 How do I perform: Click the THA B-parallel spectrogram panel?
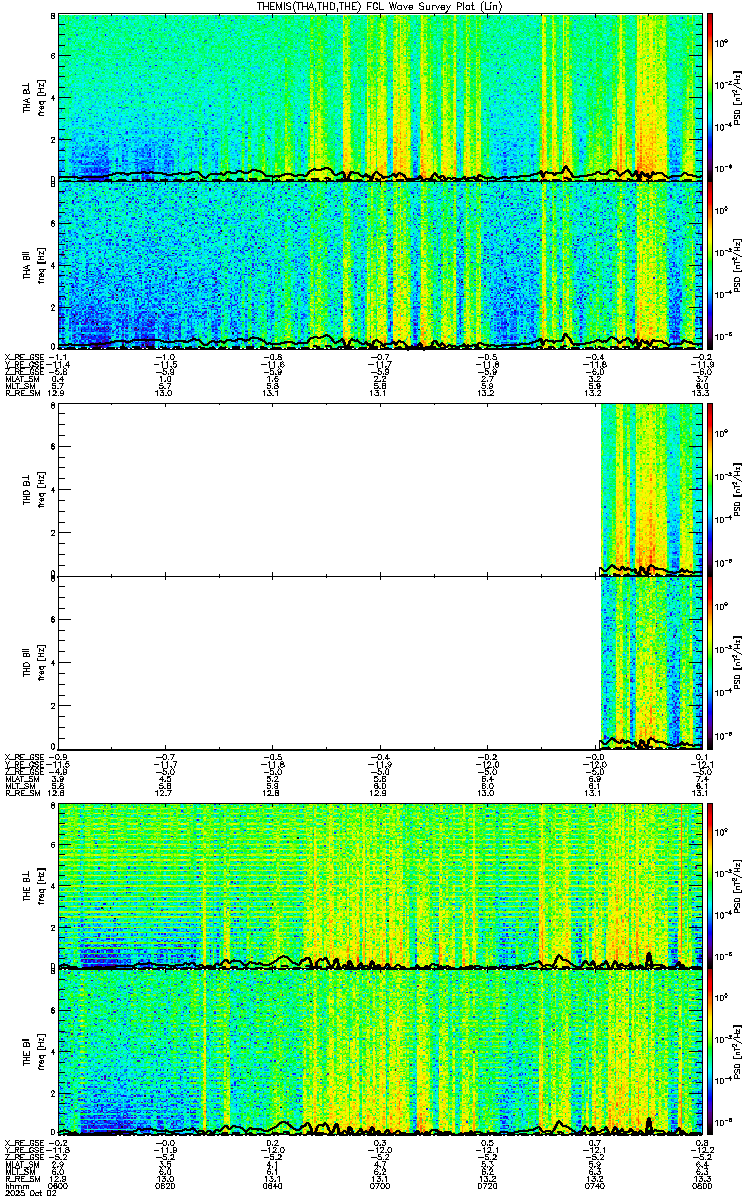pyautogui.click(x=381, y=264)
